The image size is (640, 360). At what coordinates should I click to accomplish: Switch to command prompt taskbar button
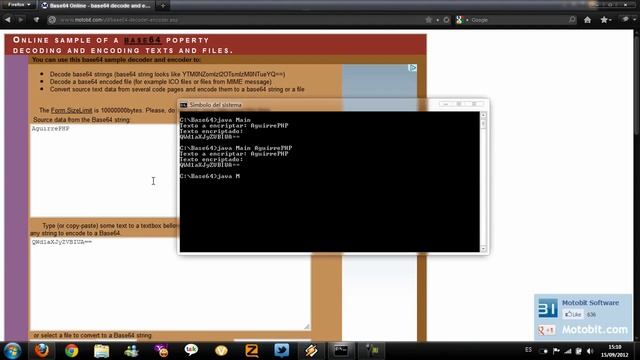[x=341, y=351]
